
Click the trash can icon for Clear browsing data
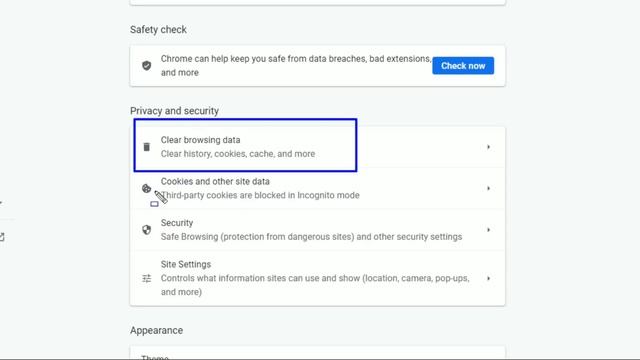pyautogui.click(x=147, y=147)
